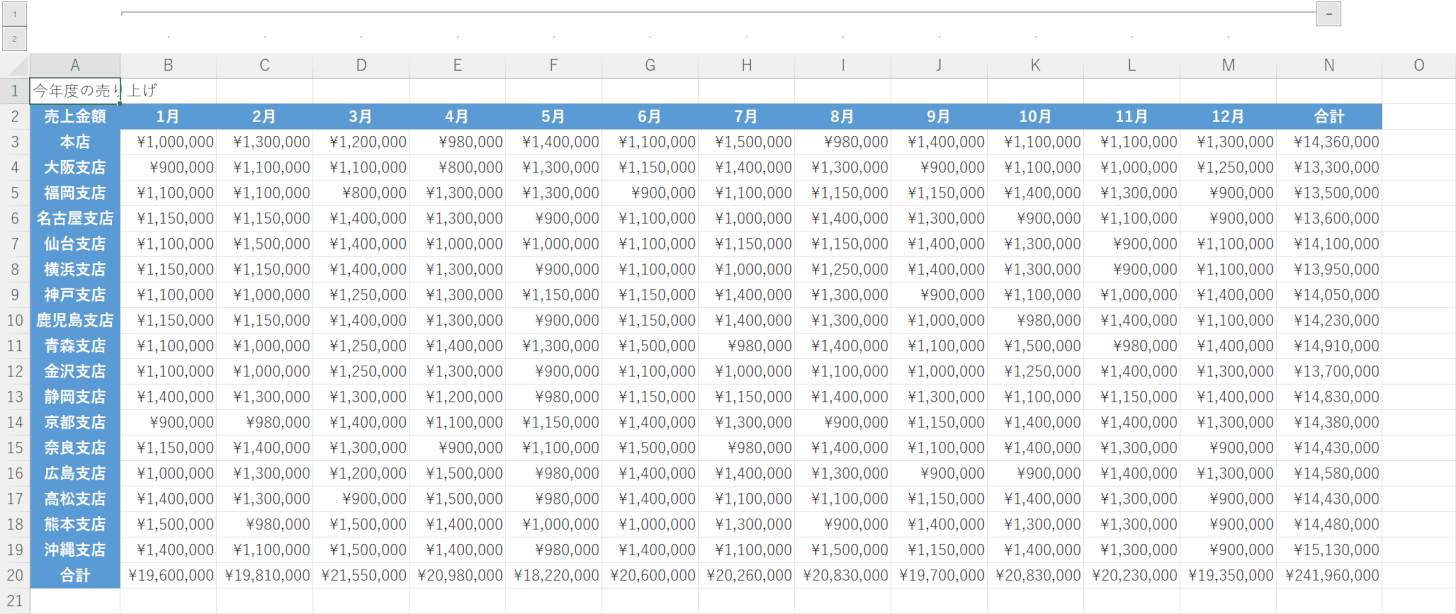The width and height of the screenshot is (1456, 614).
Task: Select the 沖縄支店 label cell
Action: point(75,550)
